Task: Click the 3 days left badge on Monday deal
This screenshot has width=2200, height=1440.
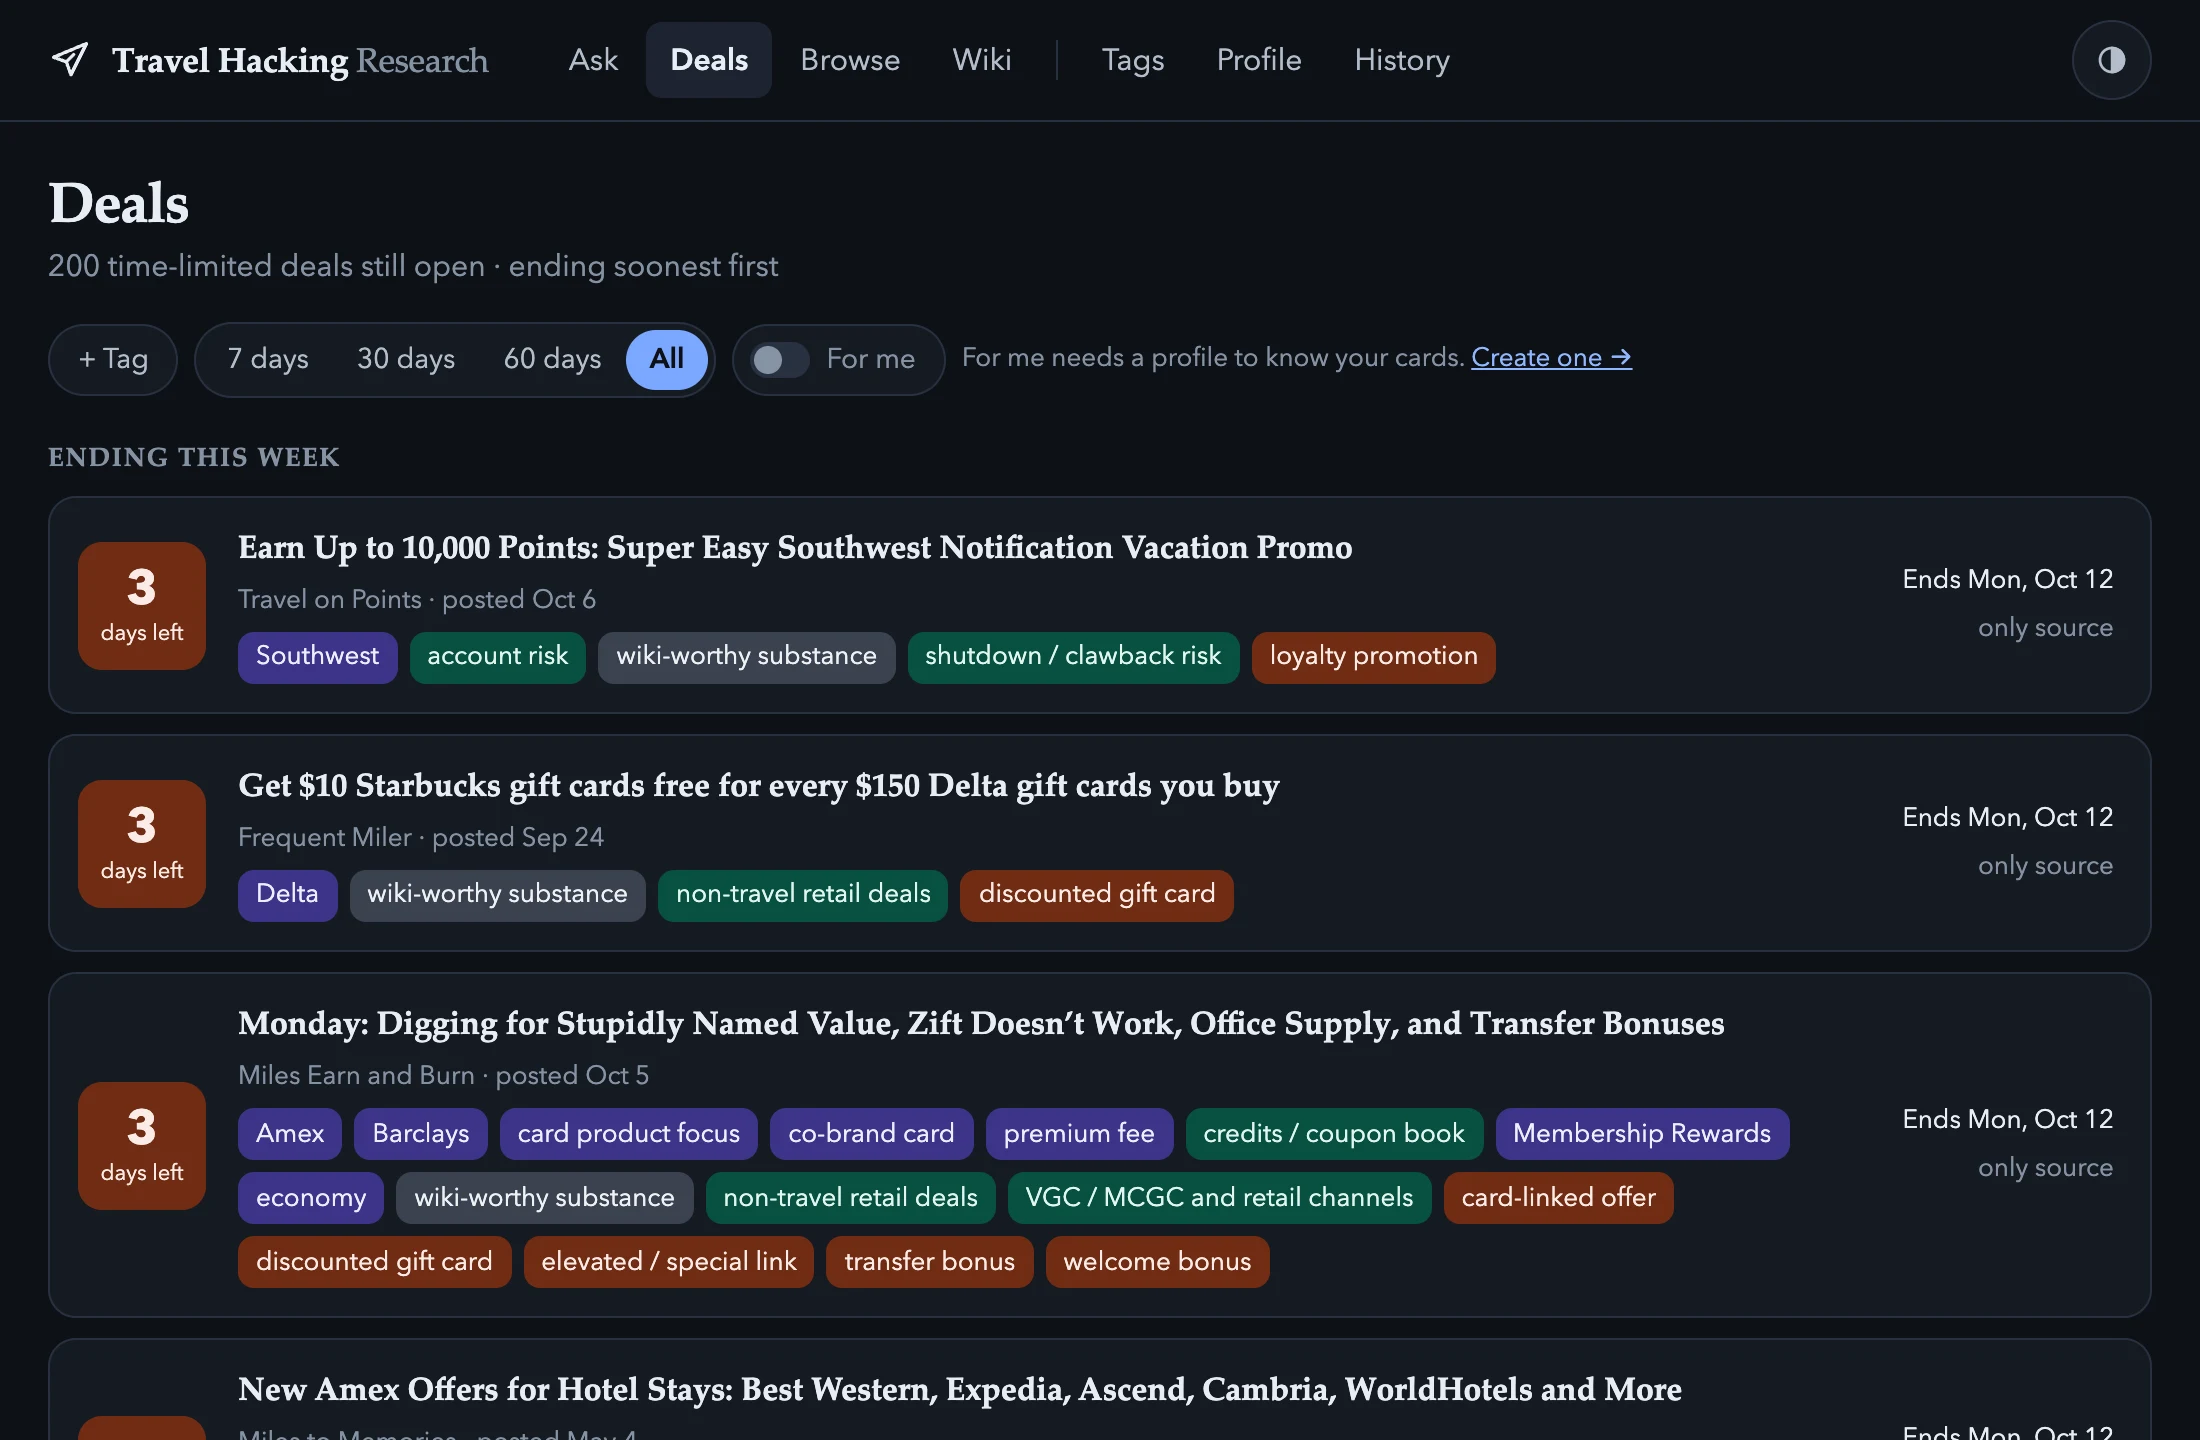Action: click(142, 1146)
